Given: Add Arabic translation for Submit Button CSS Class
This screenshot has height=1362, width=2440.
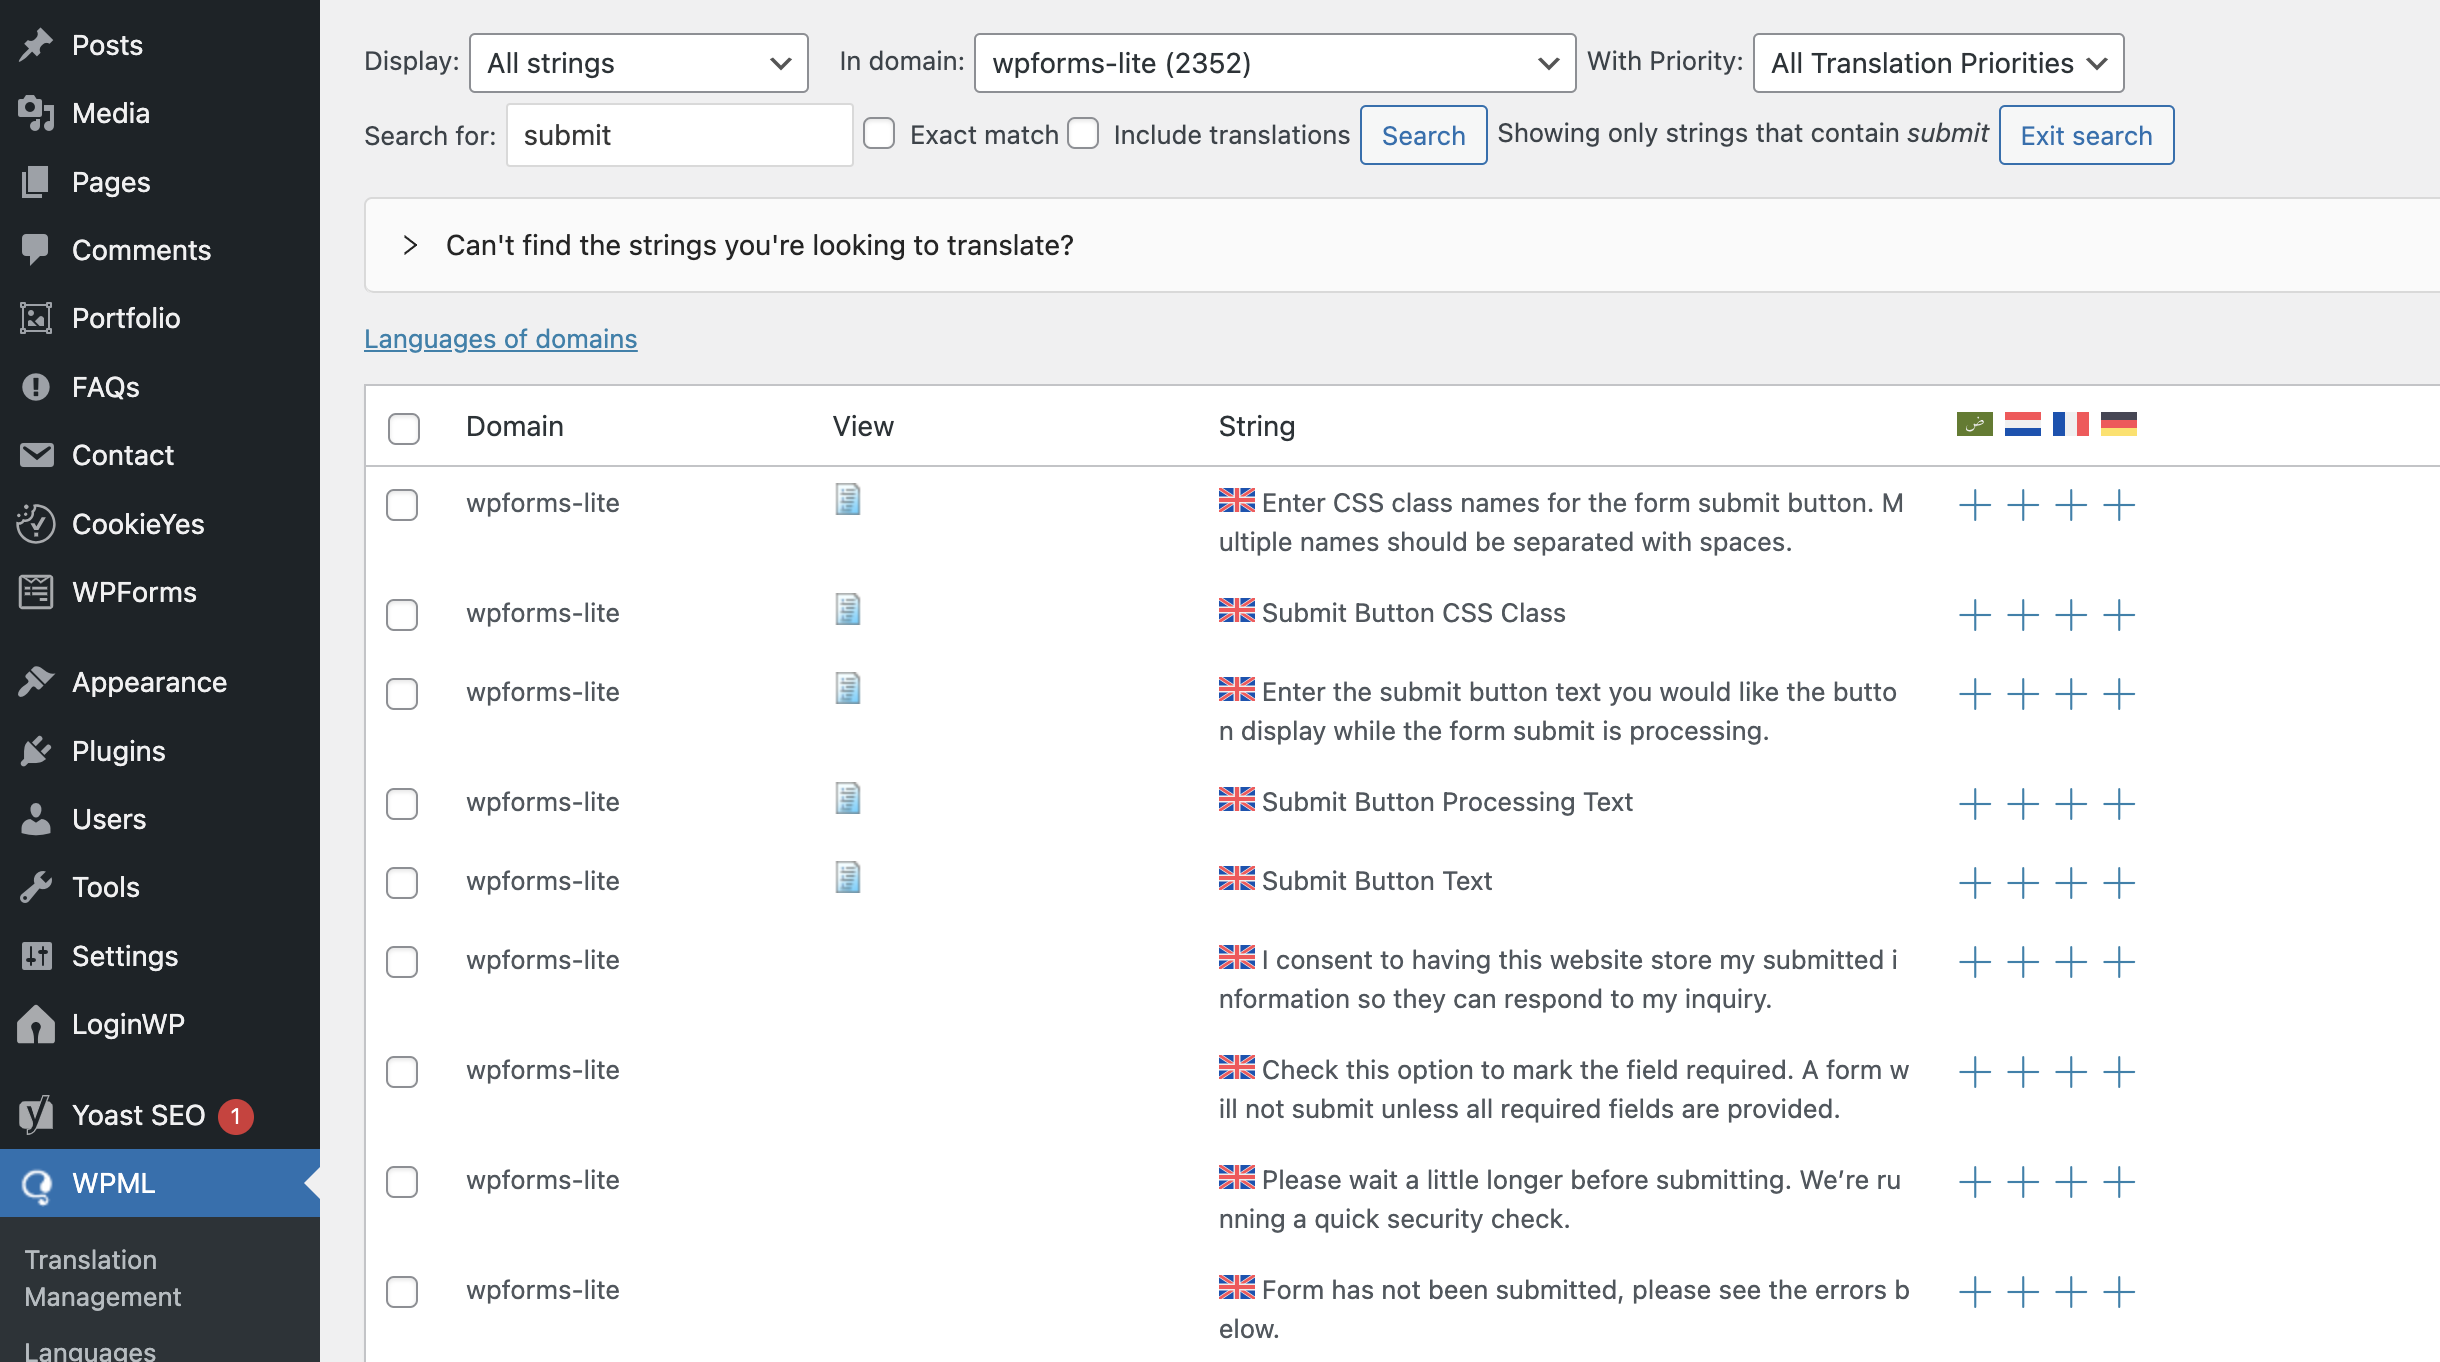Looking at the screenshot, I should [1975, 614].
